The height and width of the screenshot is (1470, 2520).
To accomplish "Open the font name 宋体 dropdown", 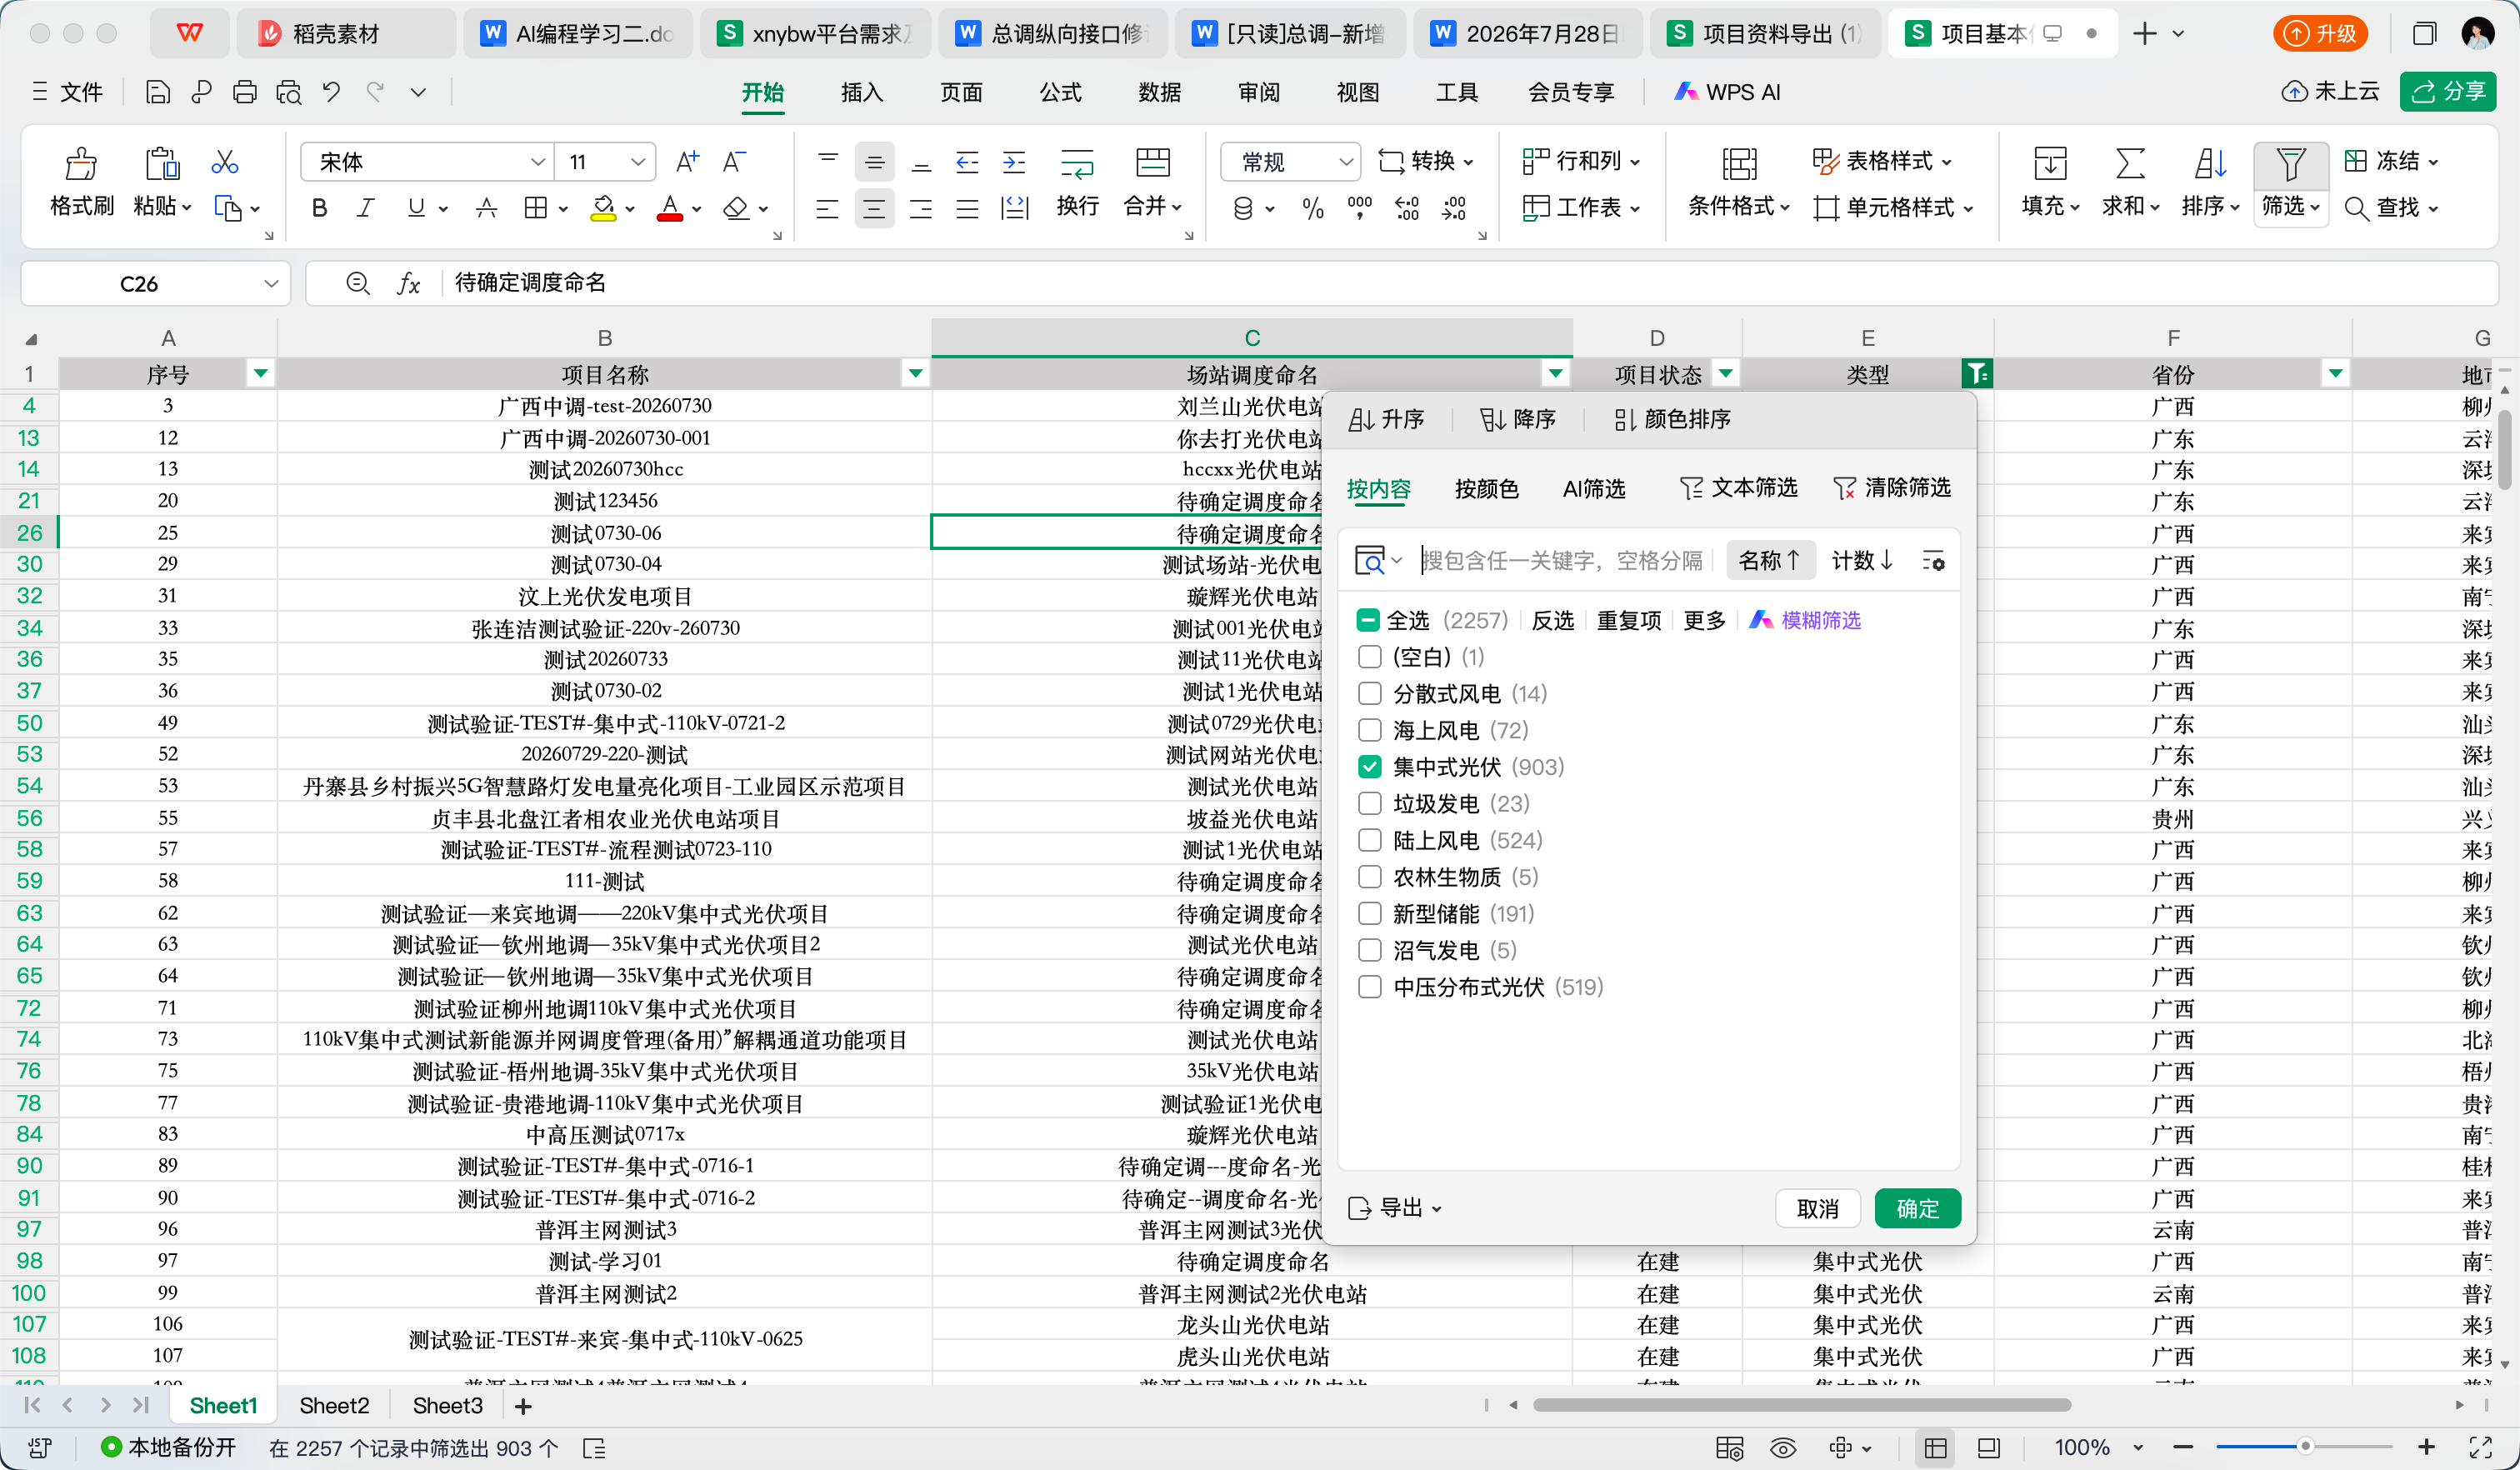I will [x=538, y=161].
